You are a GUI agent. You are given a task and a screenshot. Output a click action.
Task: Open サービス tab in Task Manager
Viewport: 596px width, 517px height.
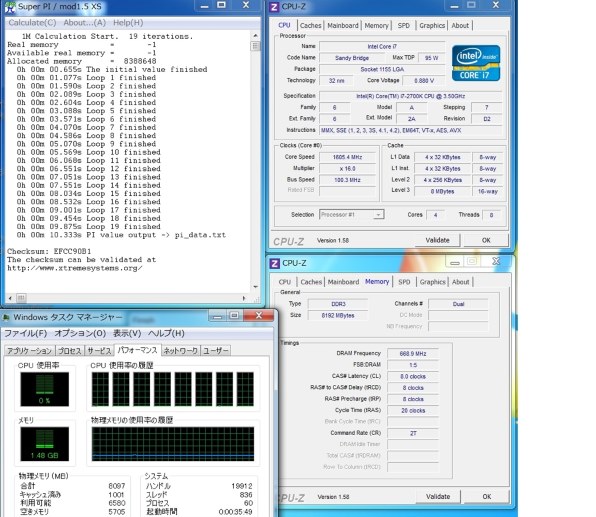tap(99, 351)
